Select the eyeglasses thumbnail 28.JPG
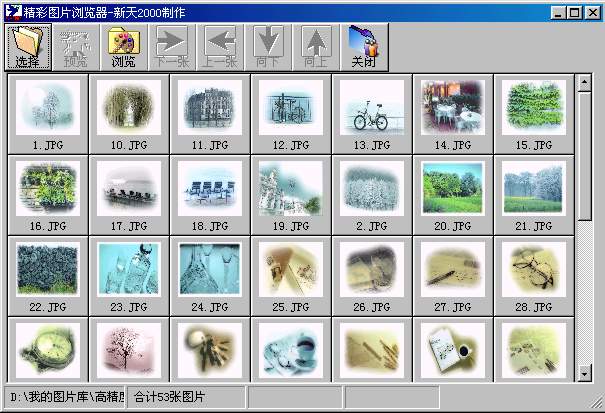 tap(534, 269)
